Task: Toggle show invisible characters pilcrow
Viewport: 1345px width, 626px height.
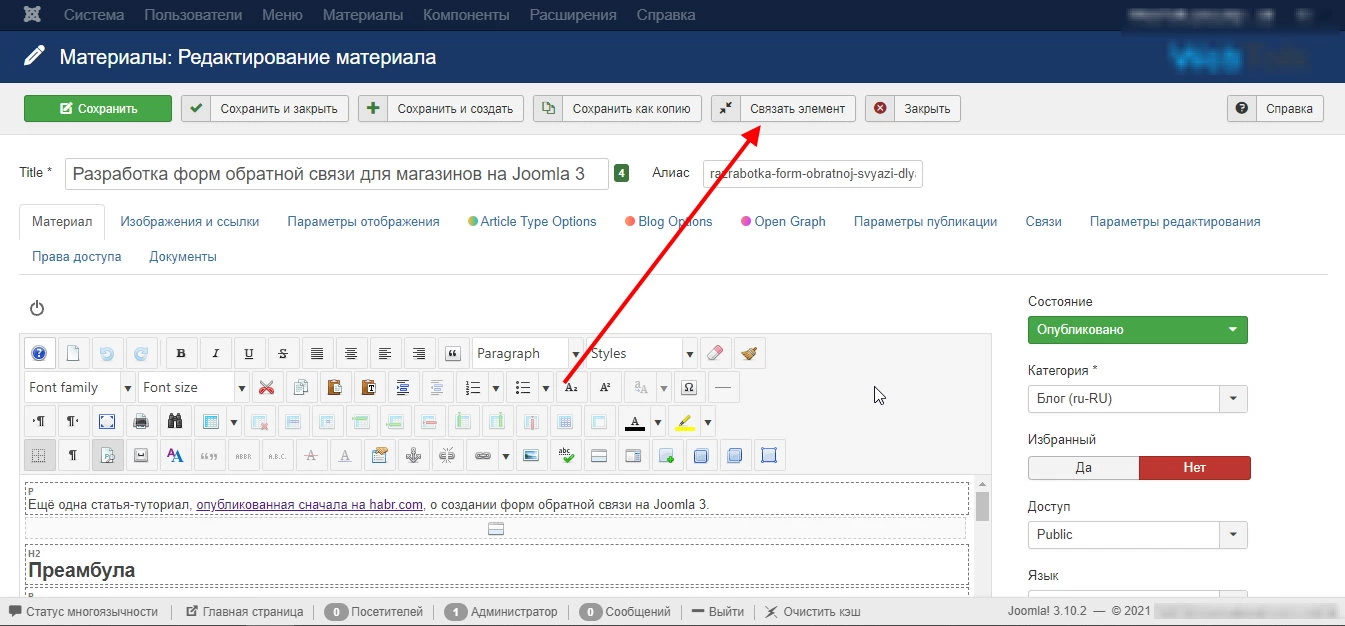Action: 72,455
